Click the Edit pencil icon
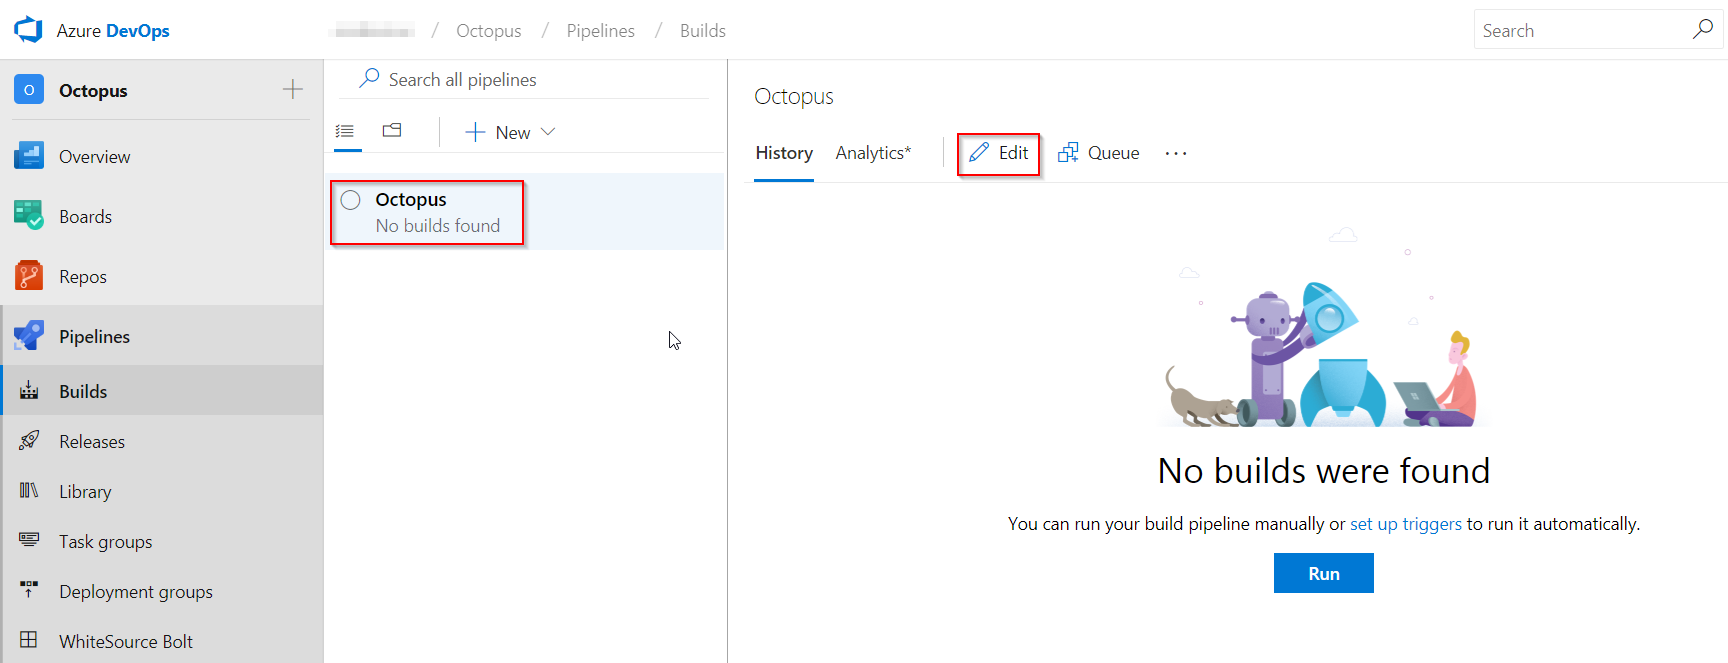Screen dimensions: 1728x663 coord(979,152)
